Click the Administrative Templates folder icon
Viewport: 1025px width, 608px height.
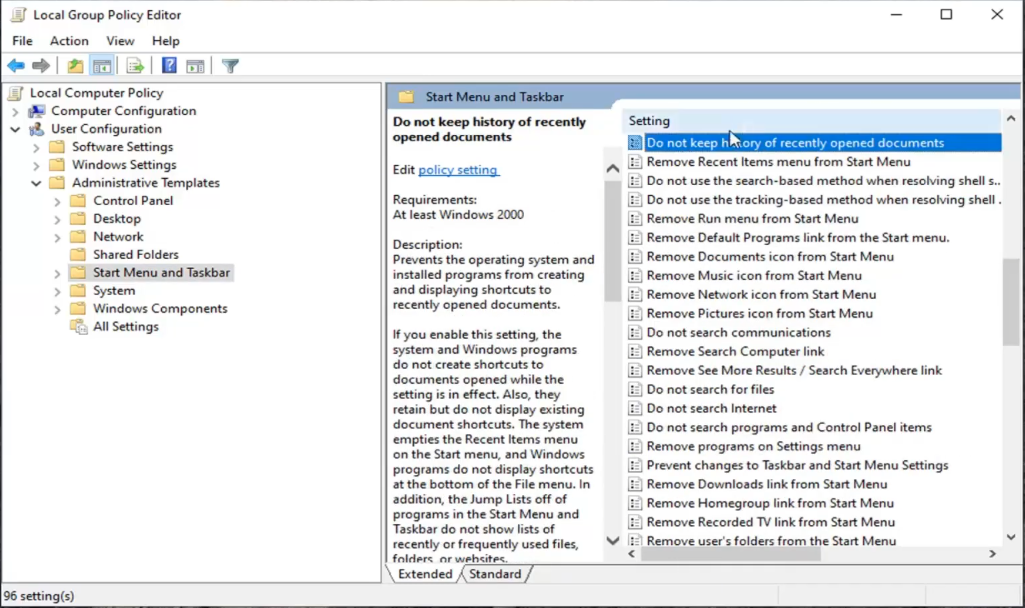[58, 182]
